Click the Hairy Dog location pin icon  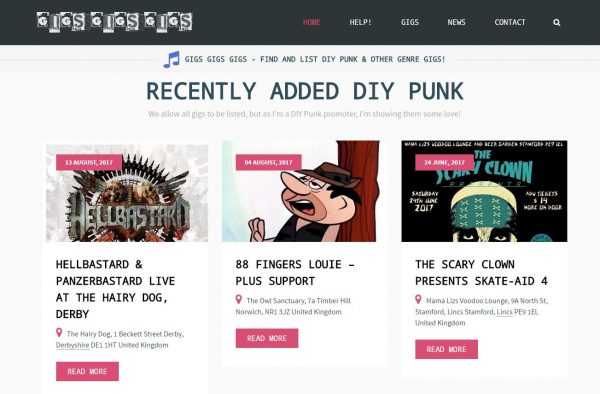[59, 332]
